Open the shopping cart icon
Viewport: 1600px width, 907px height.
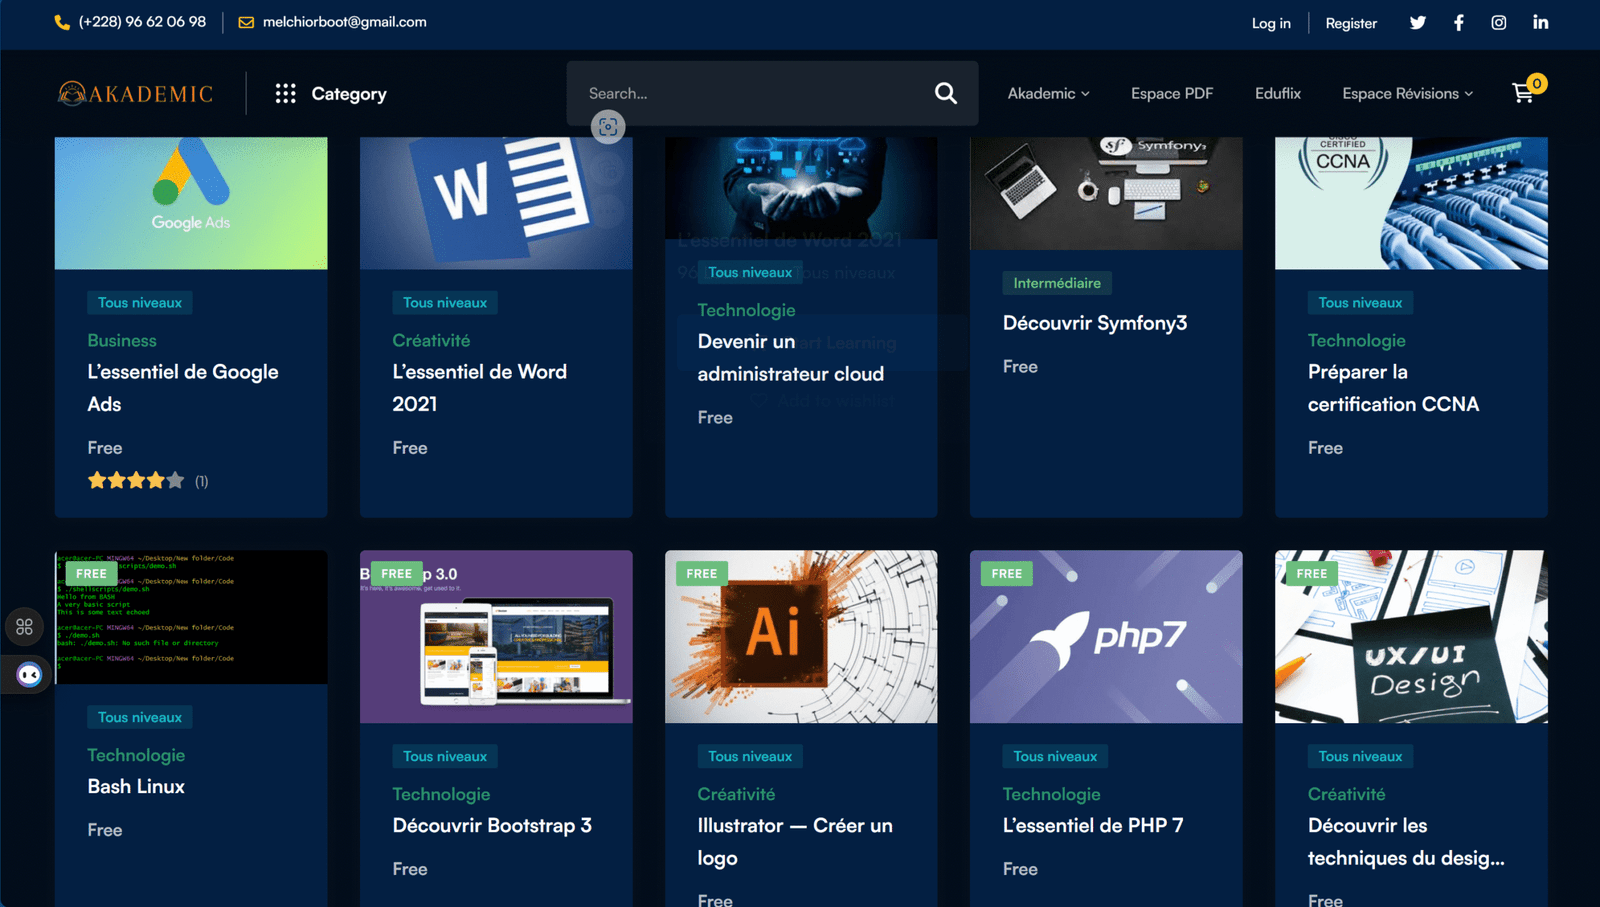(1524, 91)
